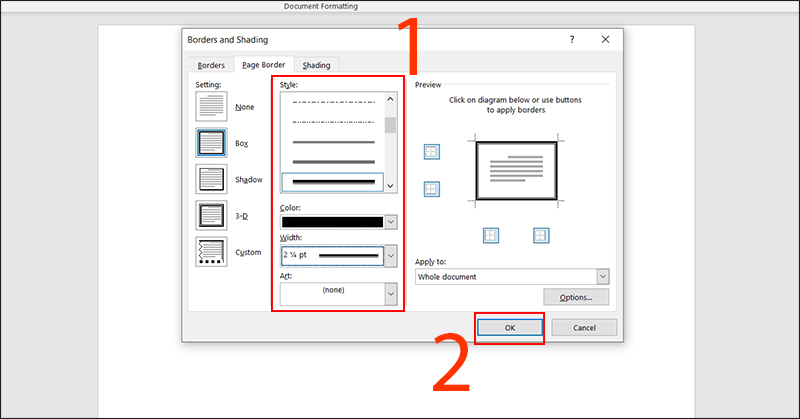Switch to the Shading tab
This screenshot has height=419, width=800.
(x=316, y=65)
